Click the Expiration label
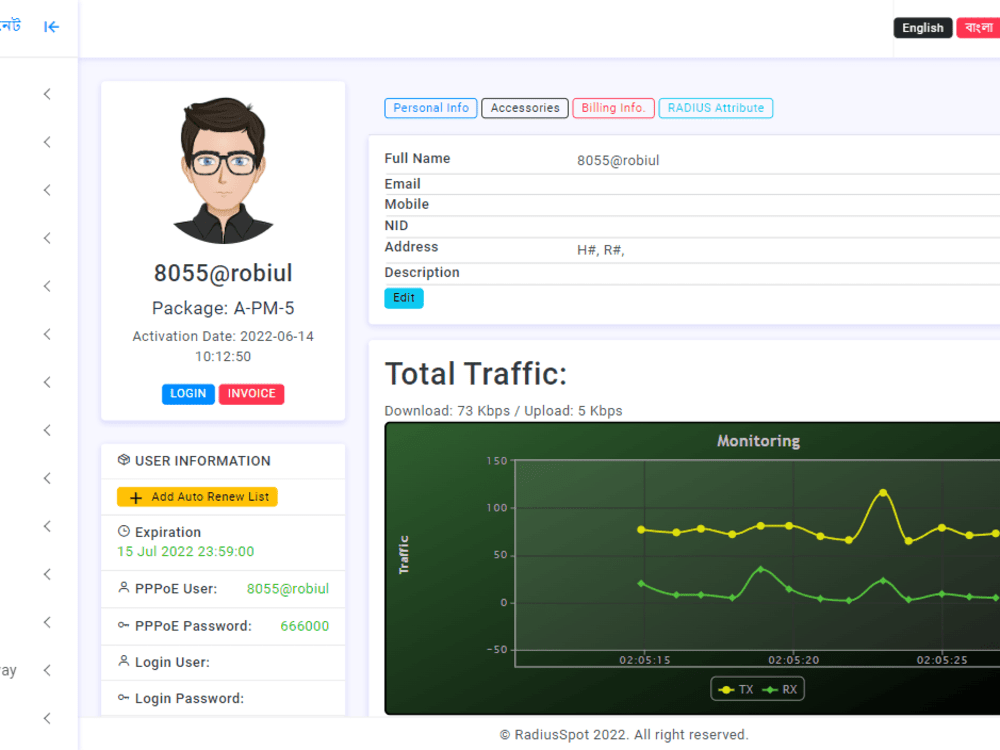The image size is (1000, 750). pyautogui.click(x=168, y=533)
